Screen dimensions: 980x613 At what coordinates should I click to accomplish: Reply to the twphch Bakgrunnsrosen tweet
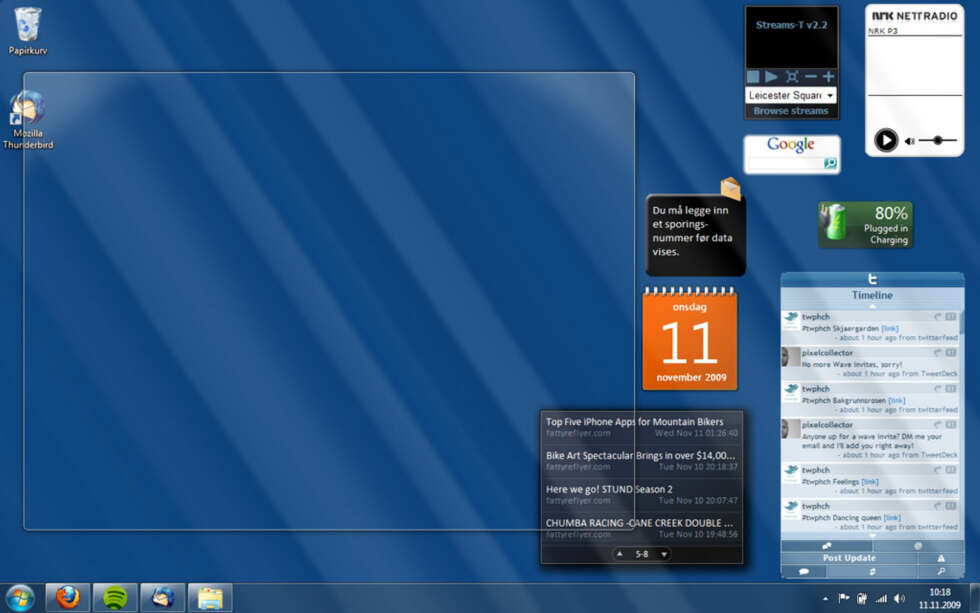point(937,389)
